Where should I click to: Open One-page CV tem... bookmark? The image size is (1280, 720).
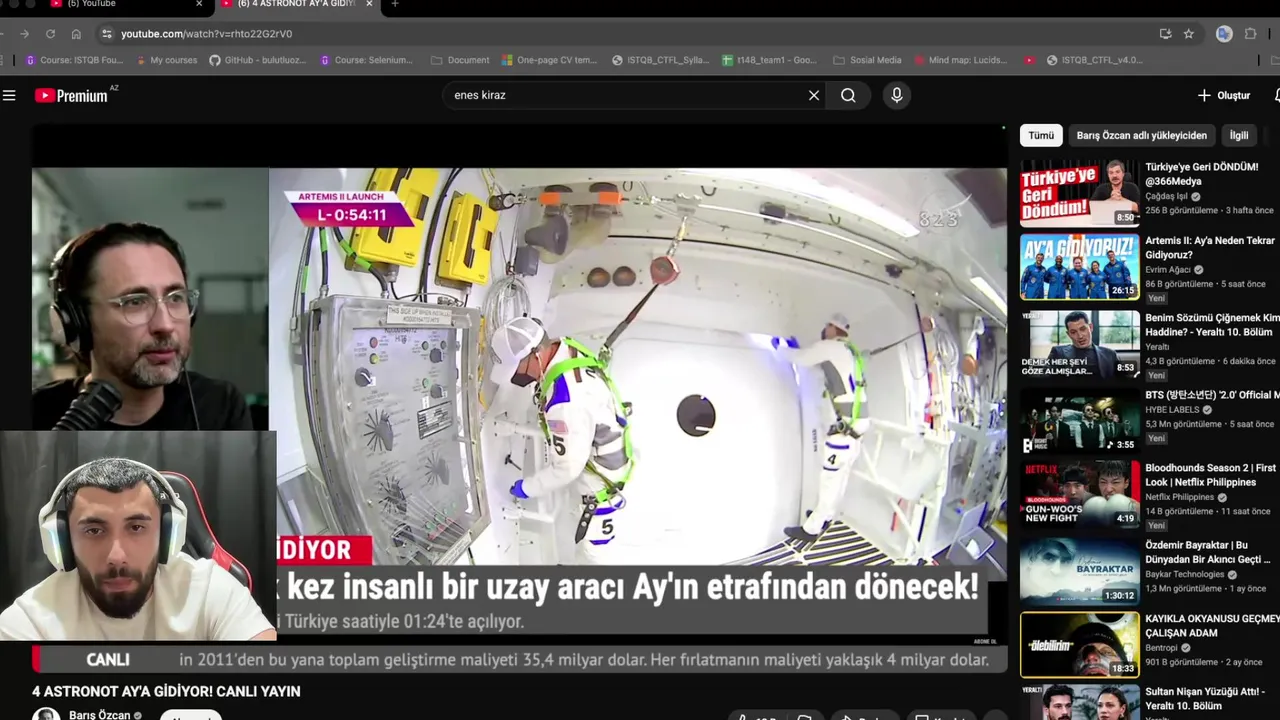click(549, 60)
